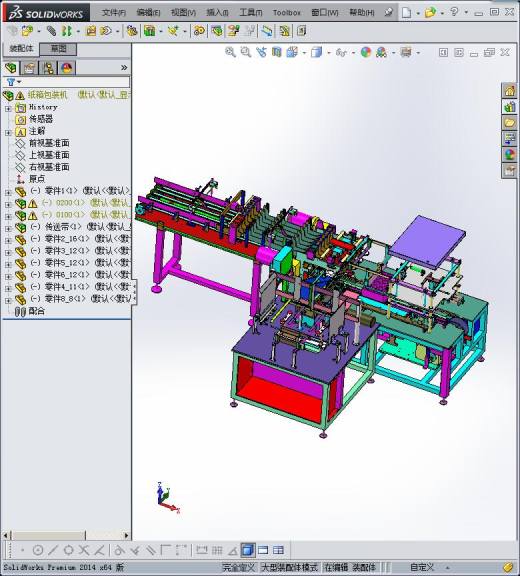
Task: Open the display style dropdown arrow
Action: click(329, 53)
